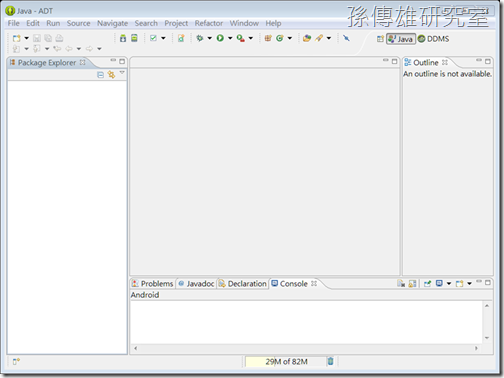Open the Search menu
Image resolution: width=504 pixels, height=378 pixels.
click(146, 23)
